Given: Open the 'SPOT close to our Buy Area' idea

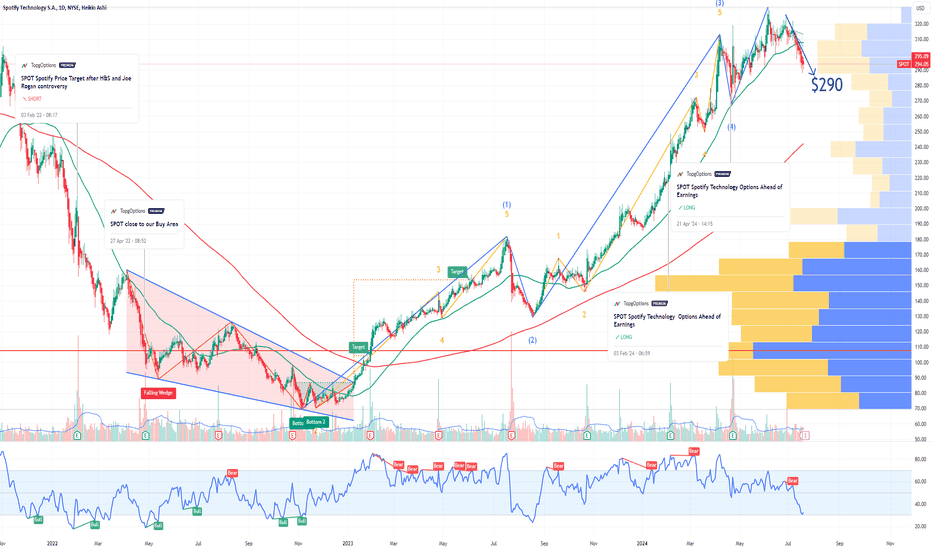Looking at the screenshot, I should click(x=144, y=224).
